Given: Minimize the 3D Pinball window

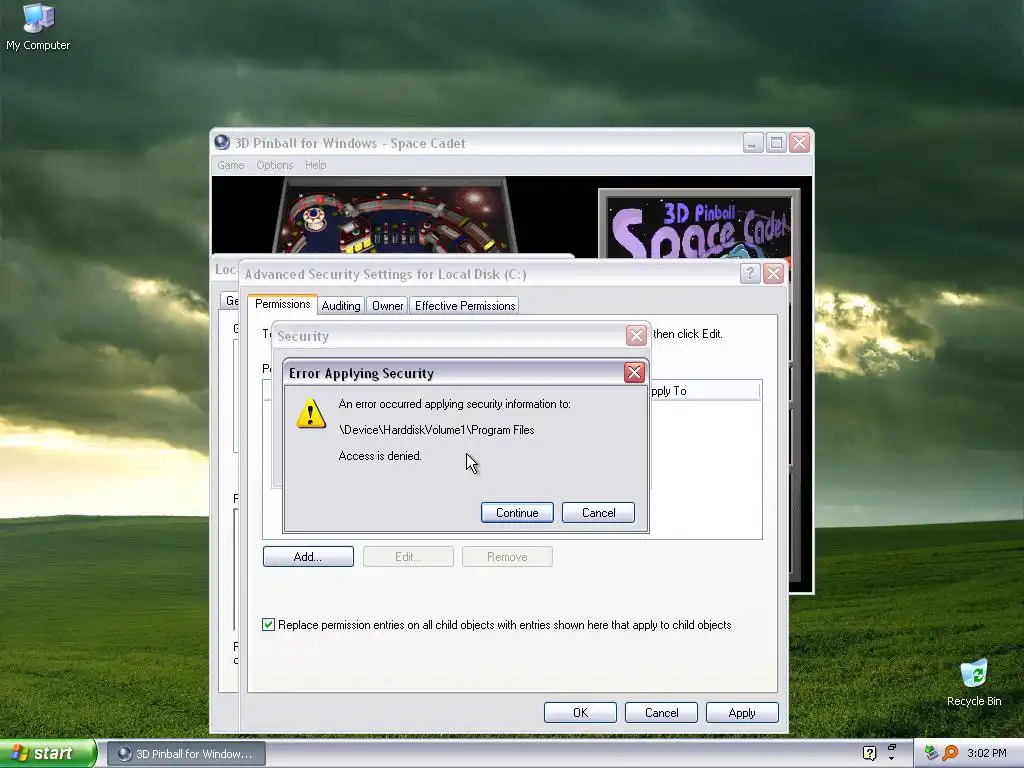Looking at the screenshot, I should click(x=753, y=142).
